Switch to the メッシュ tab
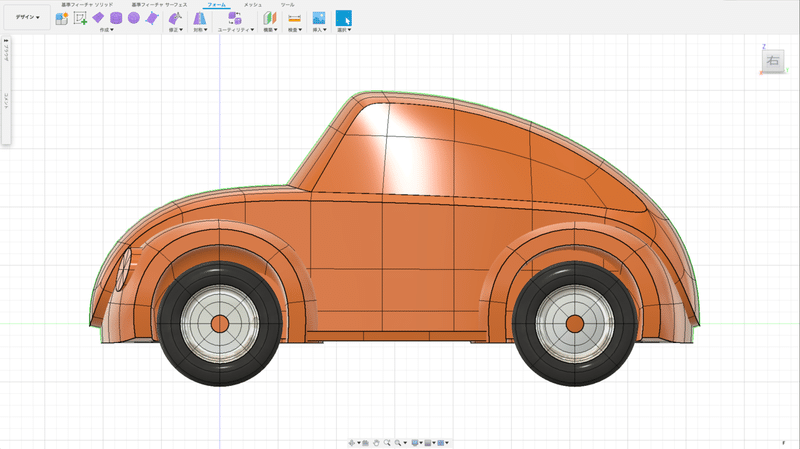 [253, 5]
